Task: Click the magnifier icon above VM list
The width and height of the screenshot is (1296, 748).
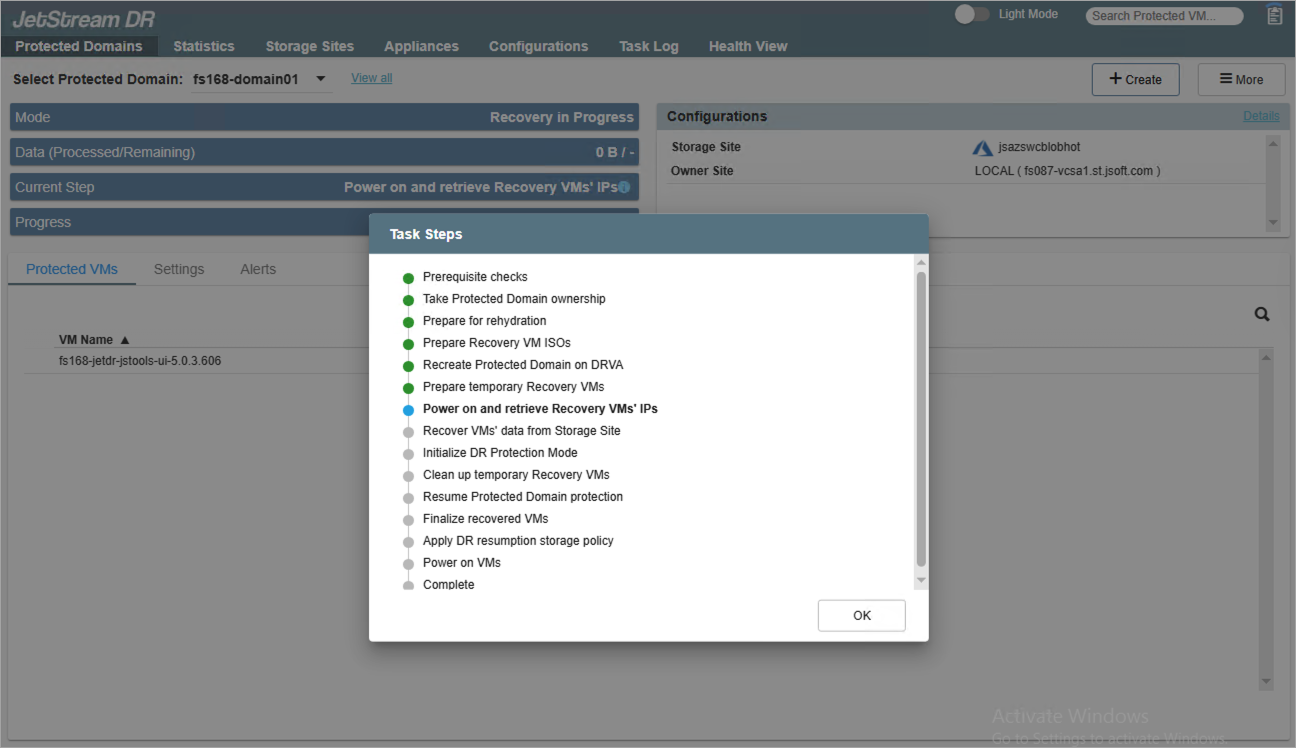Action: [1262, 314]
